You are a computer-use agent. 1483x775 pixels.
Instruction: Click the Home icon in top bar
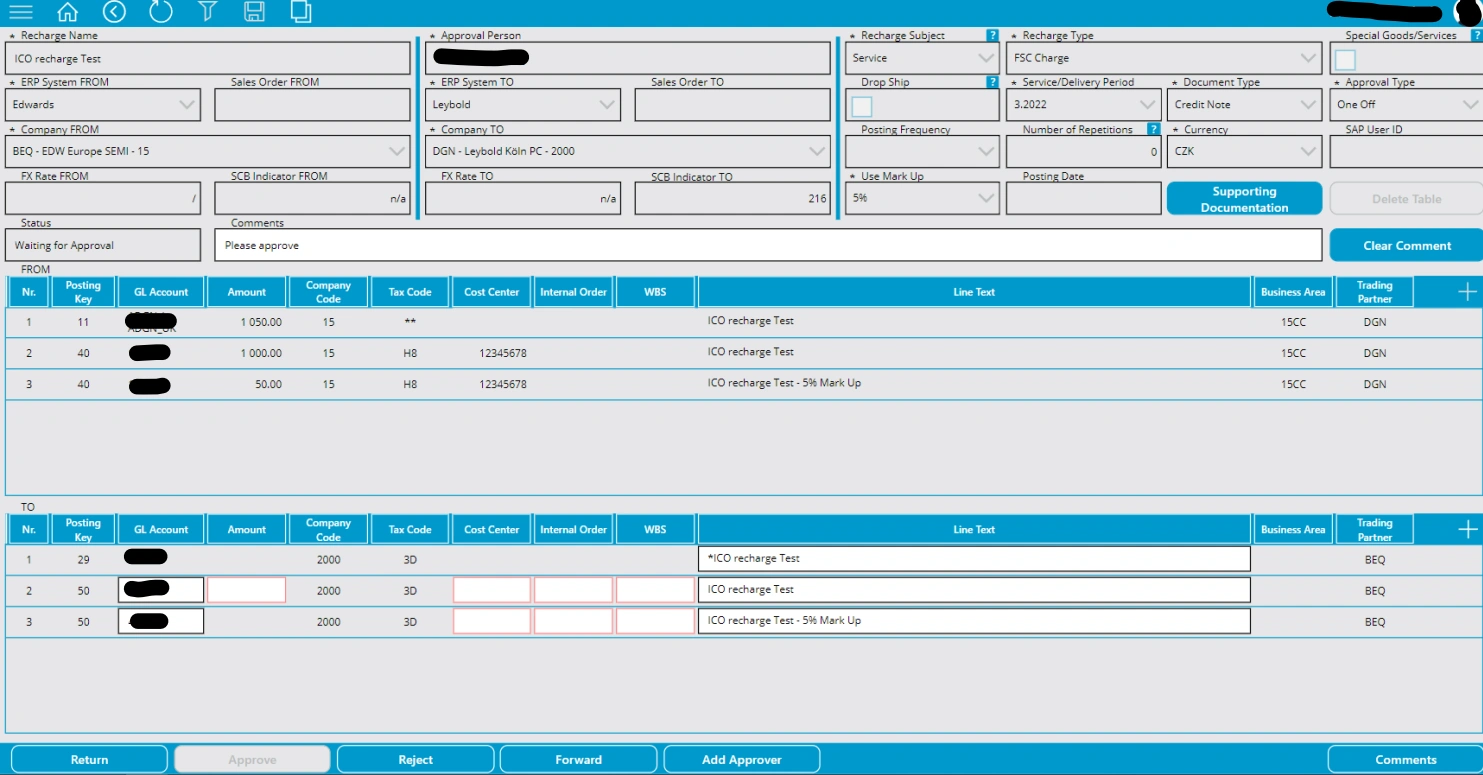pos(67,12)
